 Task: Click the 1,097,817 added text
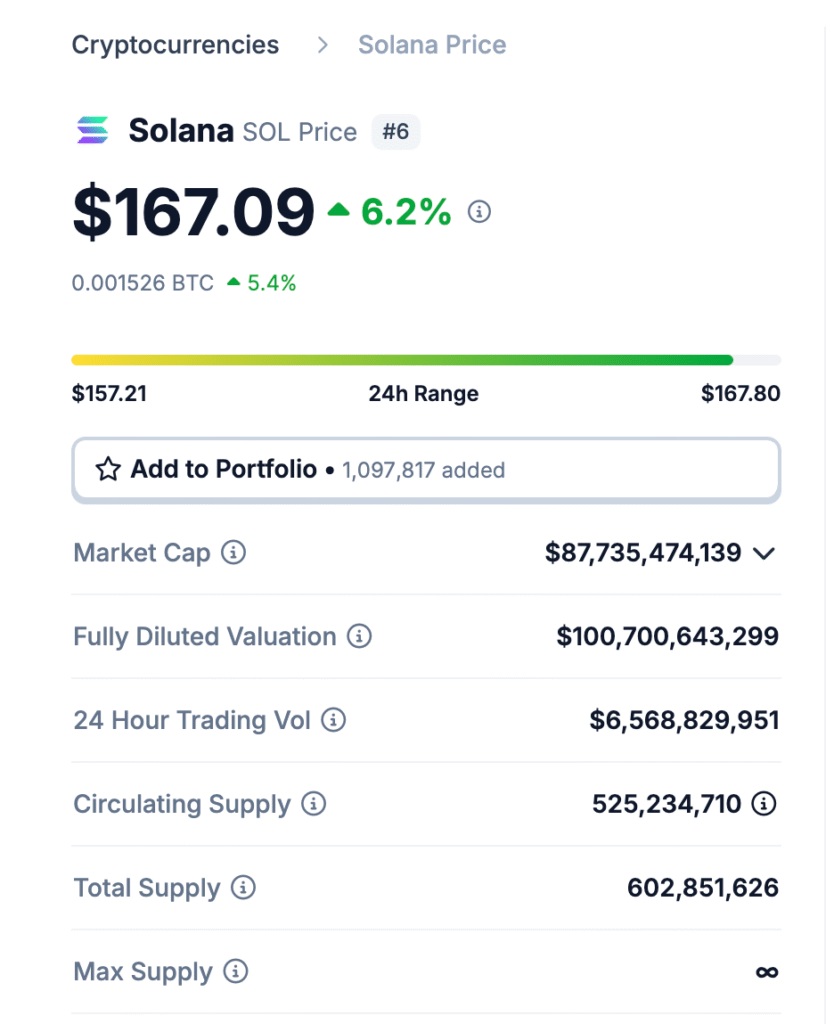coord(424,470)
